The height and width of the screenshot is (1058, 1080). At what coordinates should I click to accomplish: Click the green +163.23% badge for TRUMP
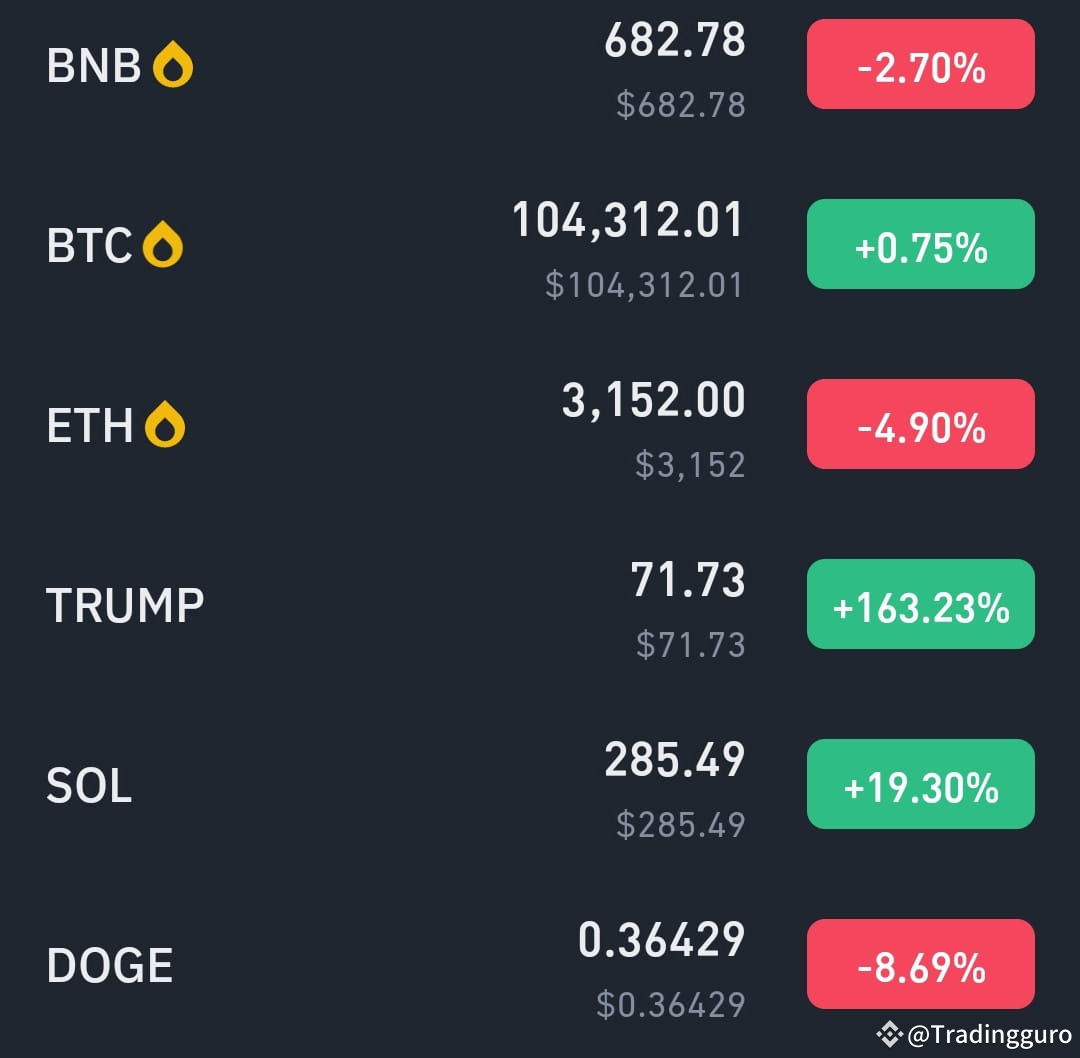pos(920,604)
